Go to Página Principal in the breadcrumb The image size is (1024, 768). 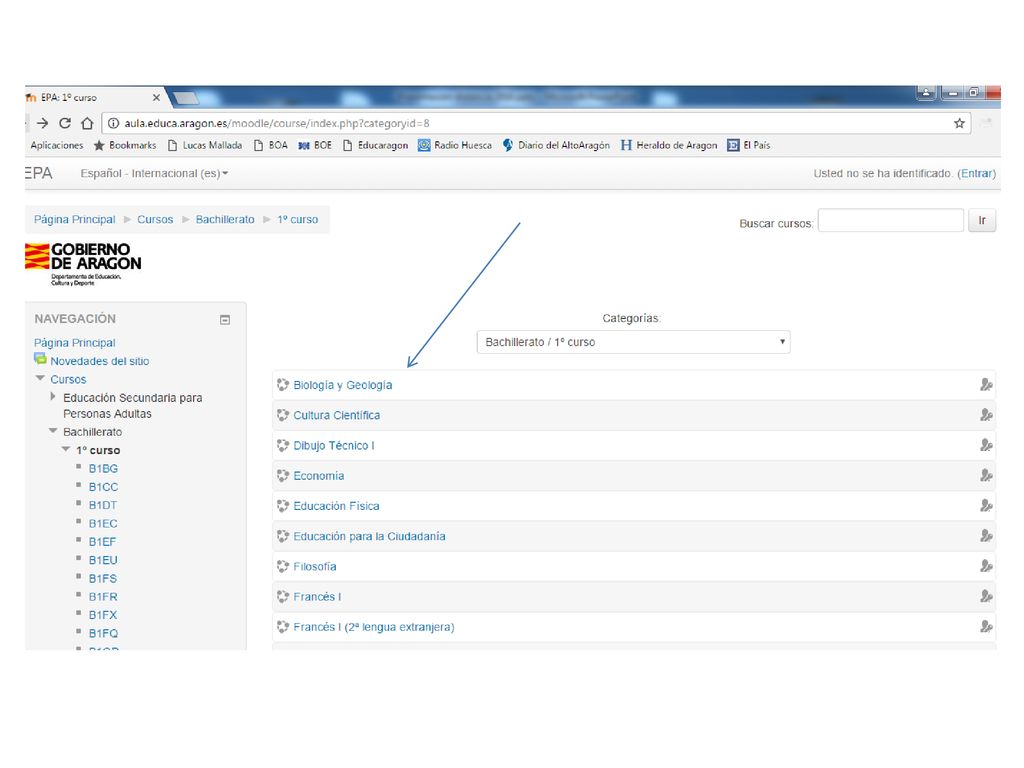[x=74, y=219]
